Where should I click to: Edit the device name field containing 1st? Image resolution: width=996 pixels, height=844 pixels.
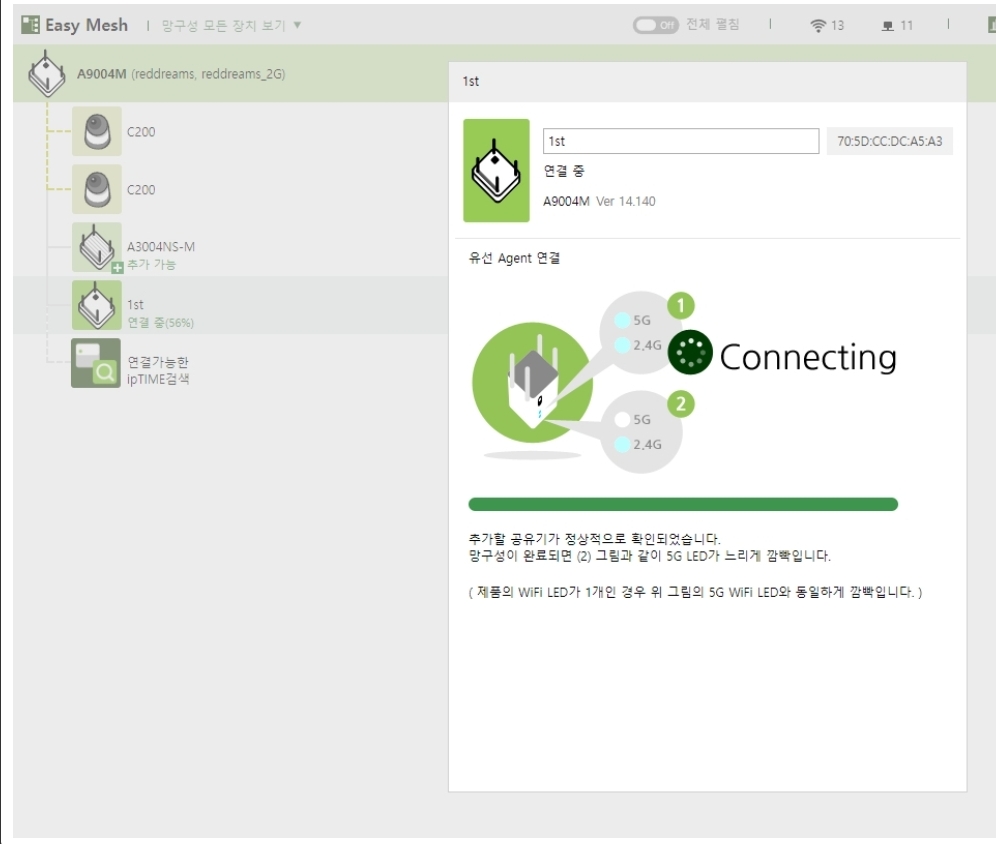(x=681, y=141)
